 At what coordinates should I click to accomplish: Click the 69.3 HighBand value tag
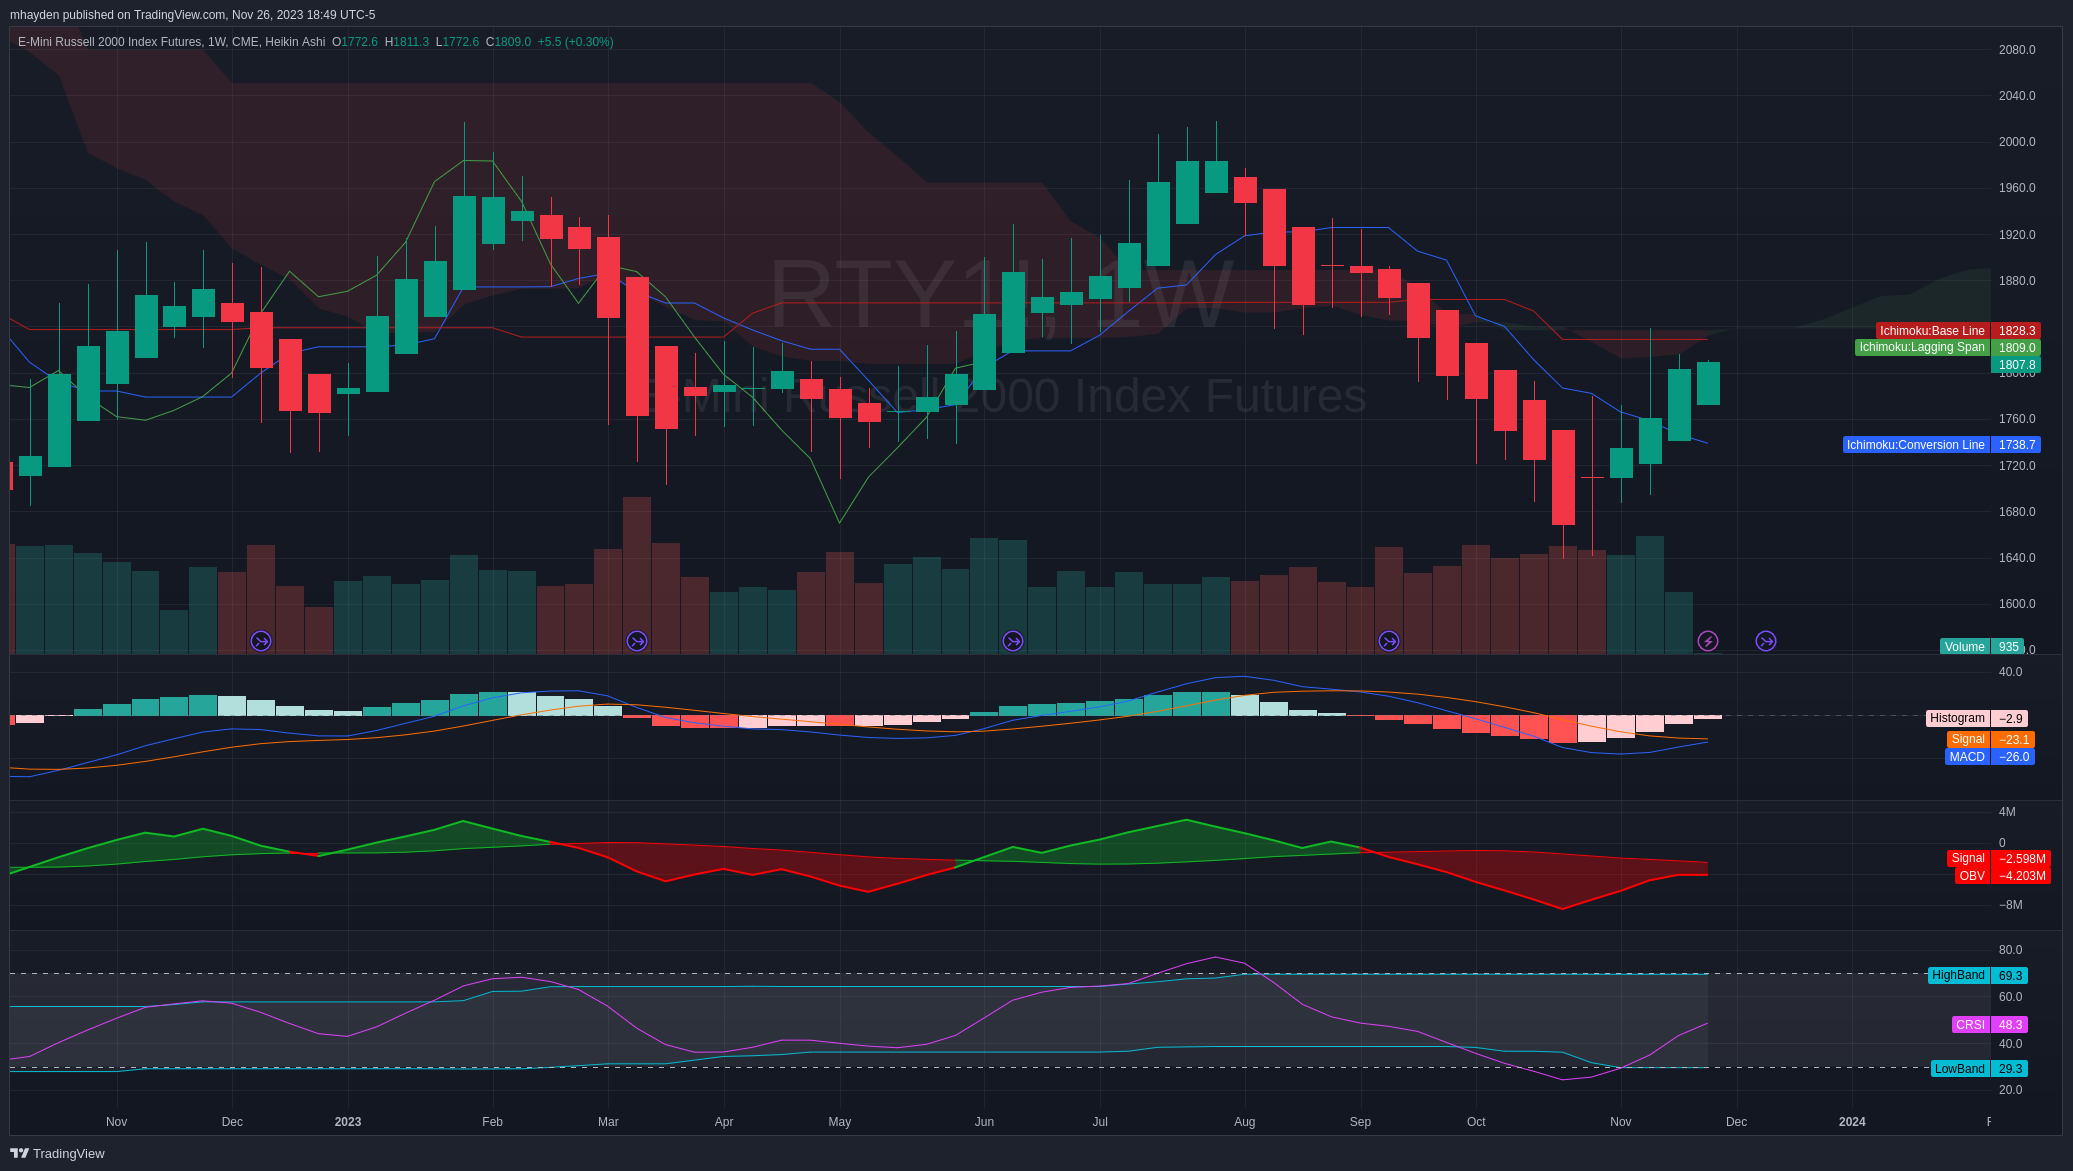pos(2010,976)
